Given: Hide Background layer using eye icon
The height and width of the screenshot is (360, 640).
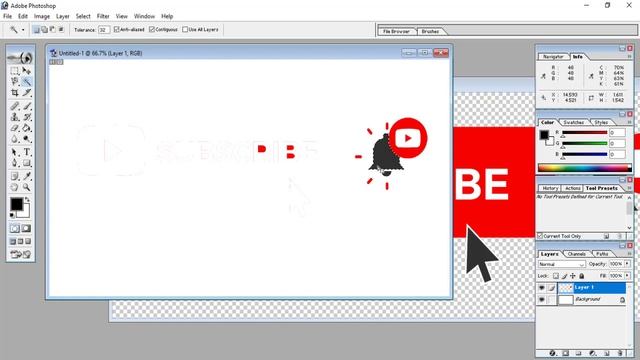Looking at the screenshot, I should coord(542,300).
